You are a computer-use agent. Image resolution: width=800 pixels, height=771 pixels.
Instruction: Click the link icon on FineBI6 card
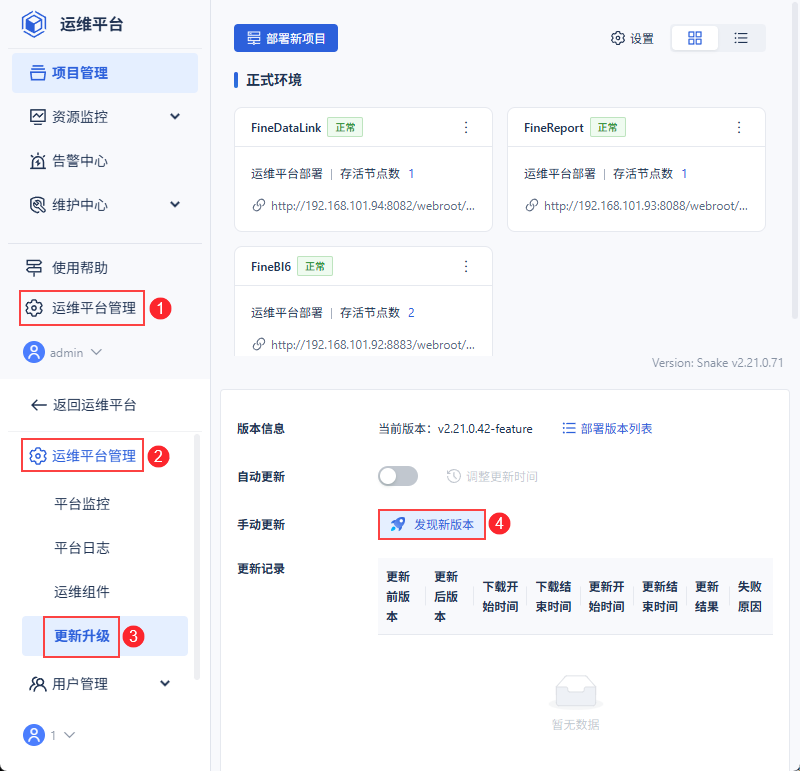[x=259, y=344]
